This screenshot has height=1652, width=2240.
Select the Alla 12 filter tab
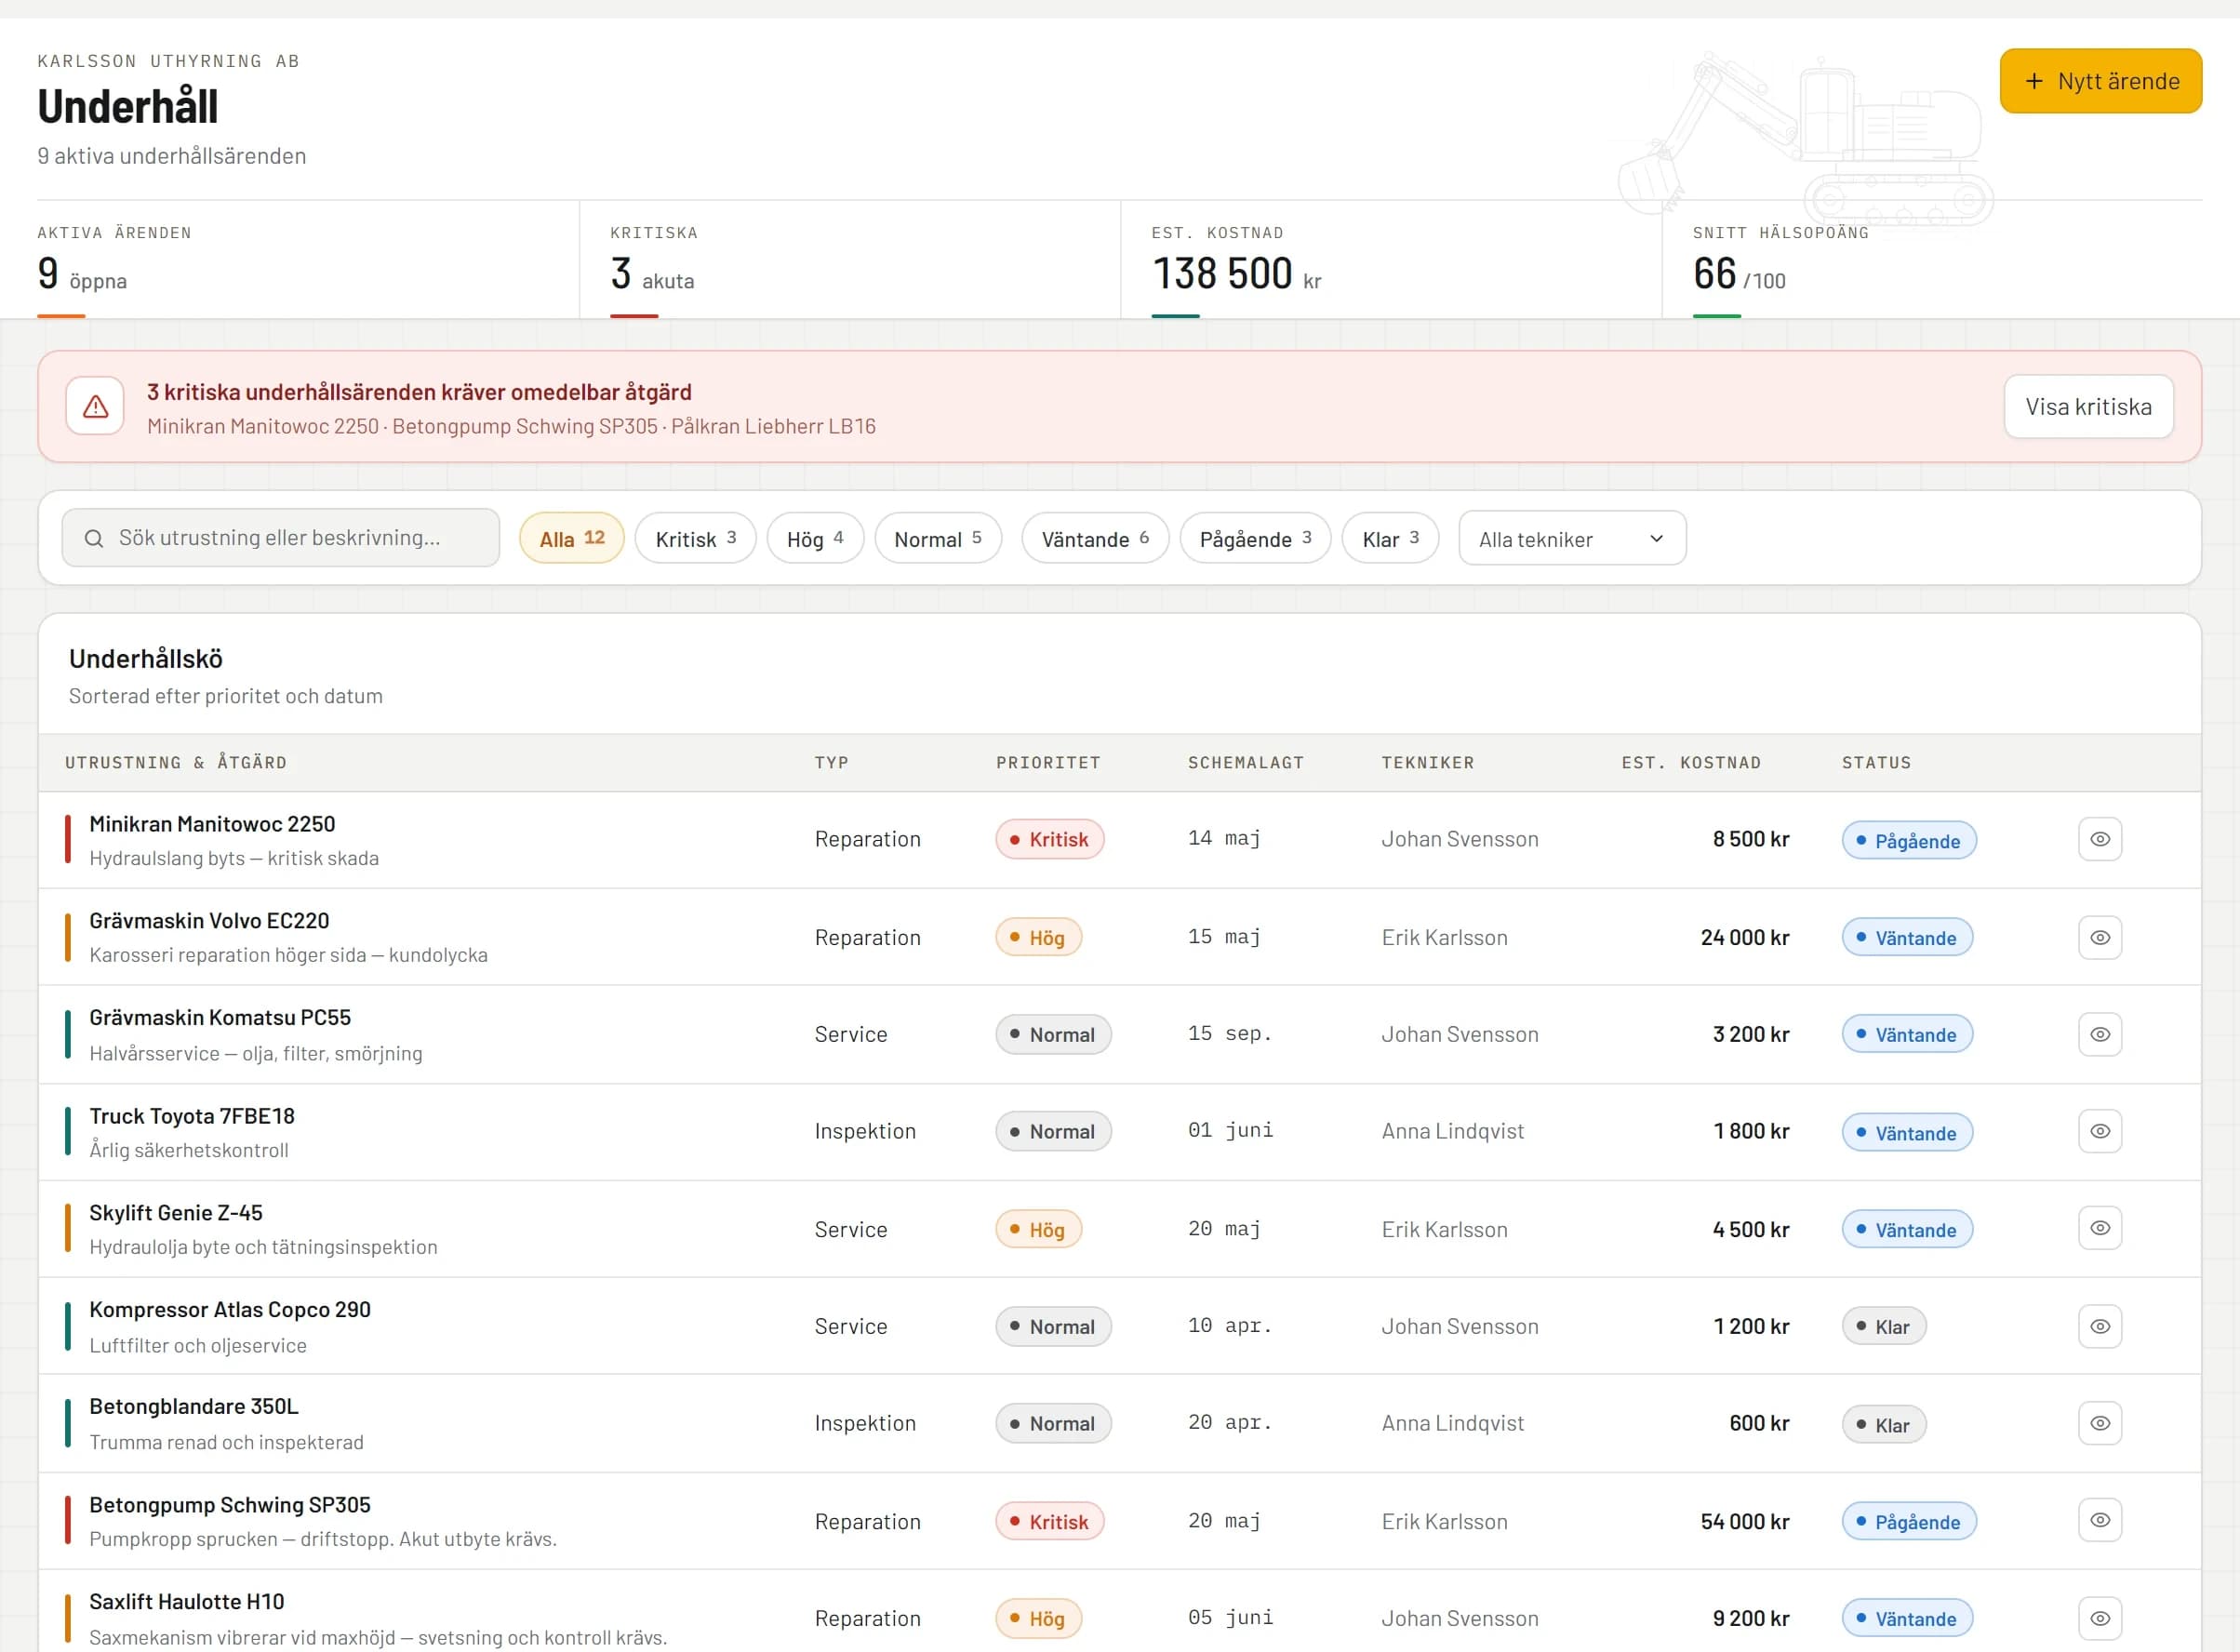(x=571, y=539)
